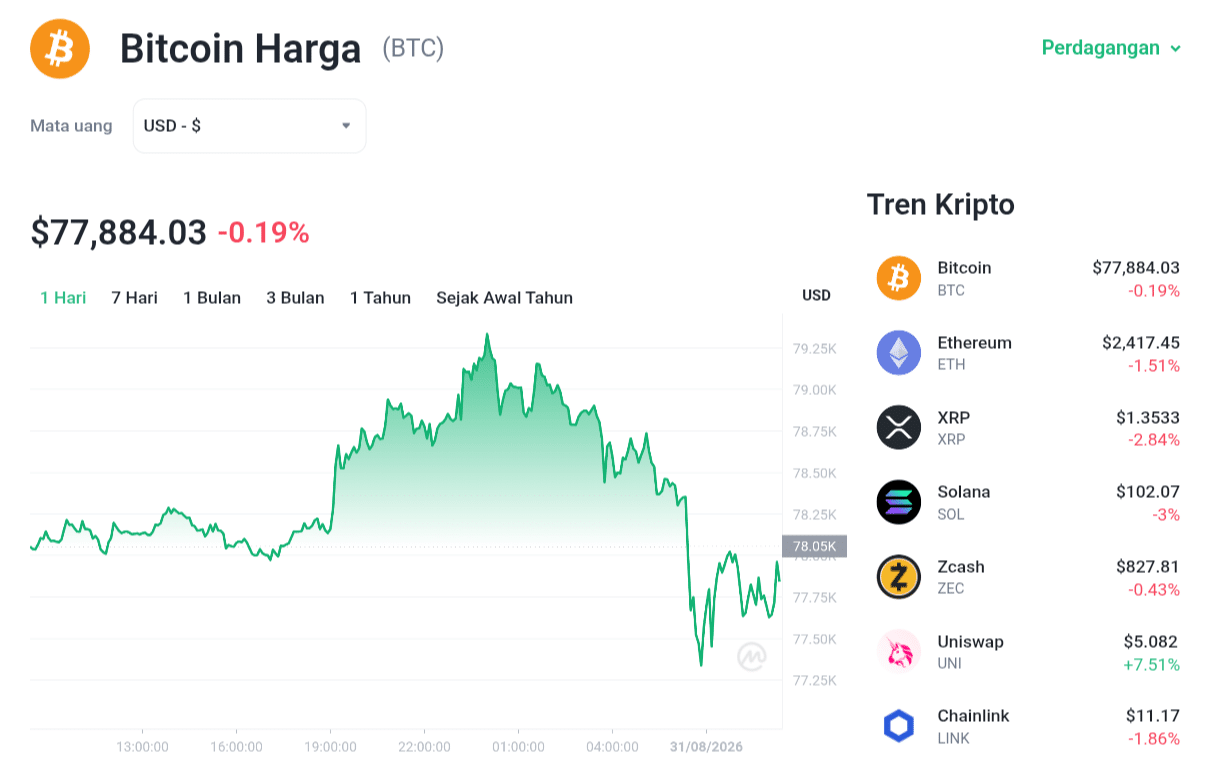Image resolution: width=1220 pixels, height=775 pixels.
Task: Open the USD - $ currency selector
Action: click(x=249, y=126)
